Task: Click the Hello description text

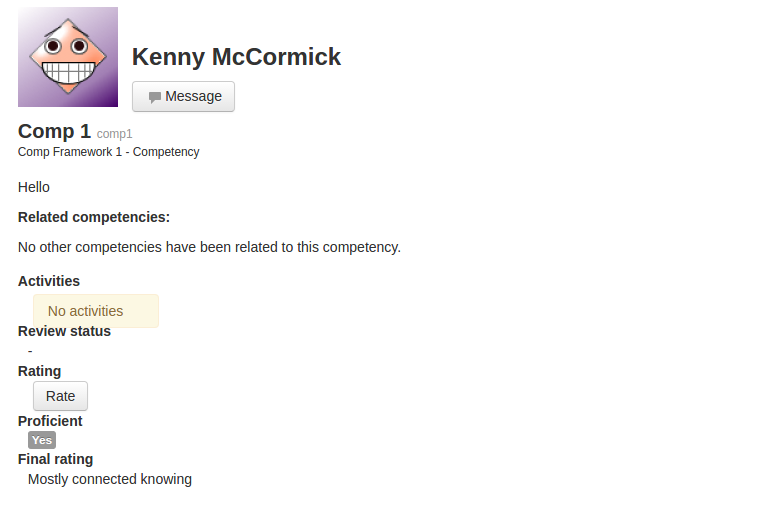Action: [34, 187]
